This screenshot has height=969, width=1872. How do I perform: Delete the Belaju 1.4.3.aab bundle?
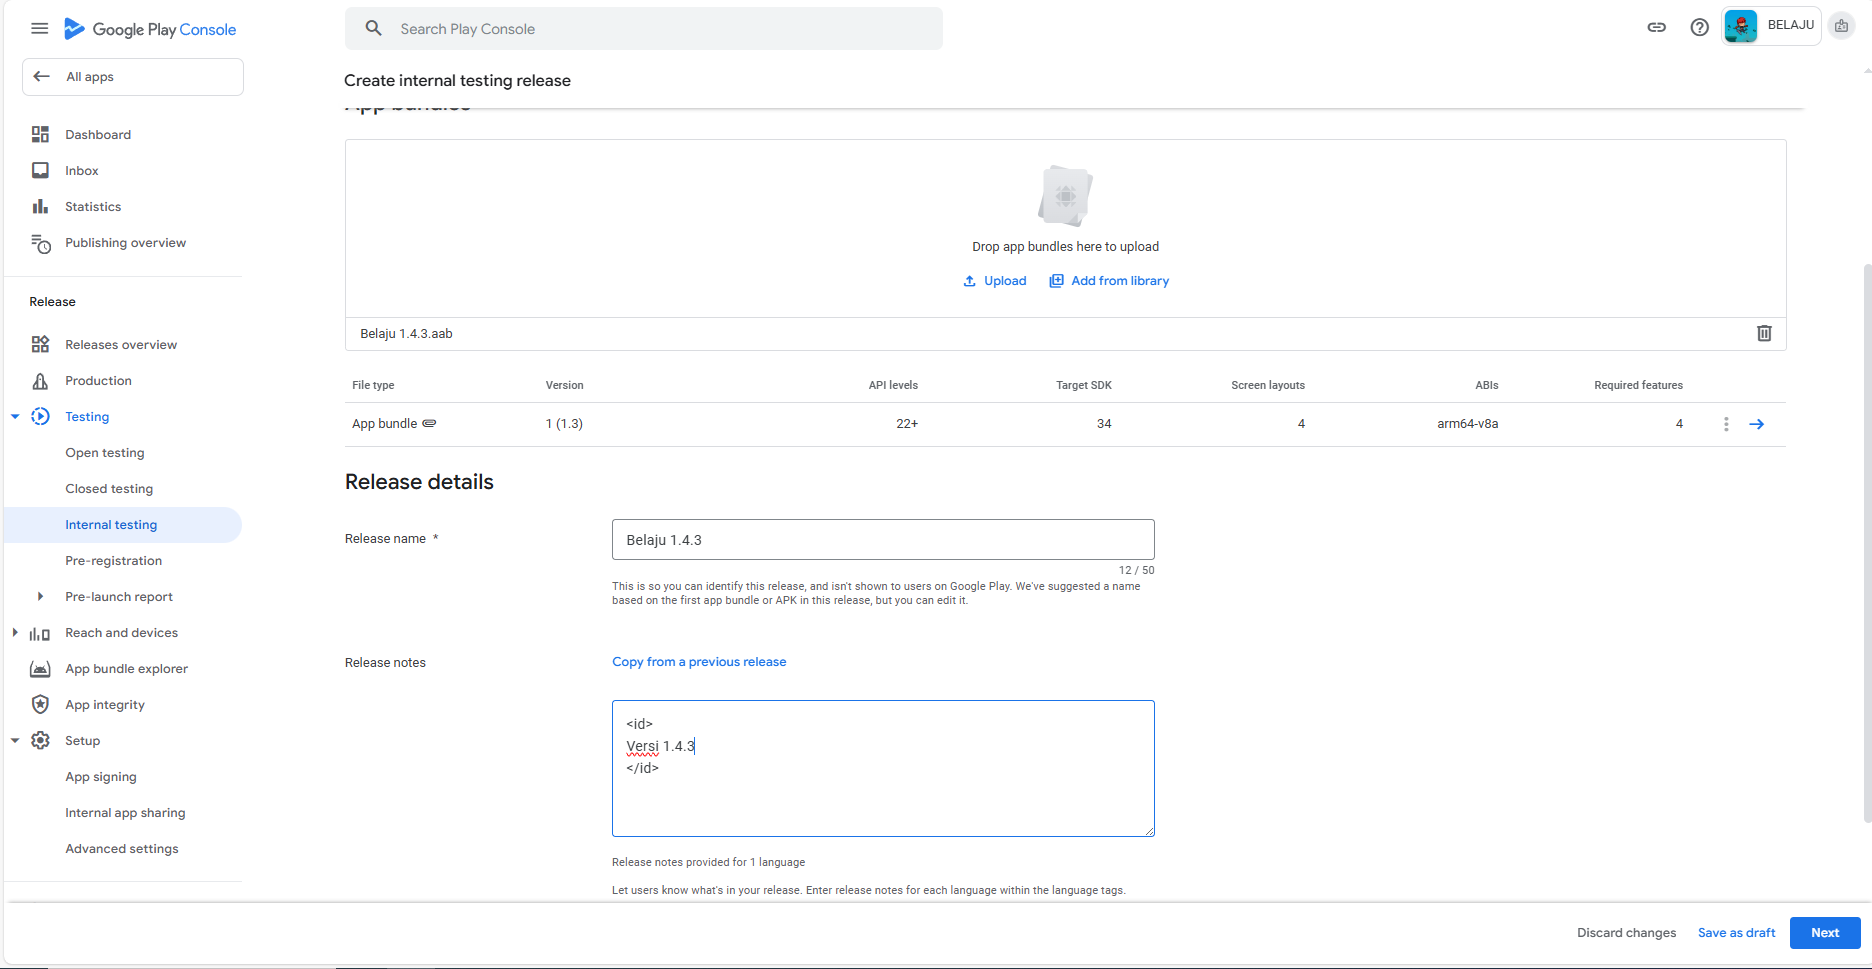[1764, 333]
